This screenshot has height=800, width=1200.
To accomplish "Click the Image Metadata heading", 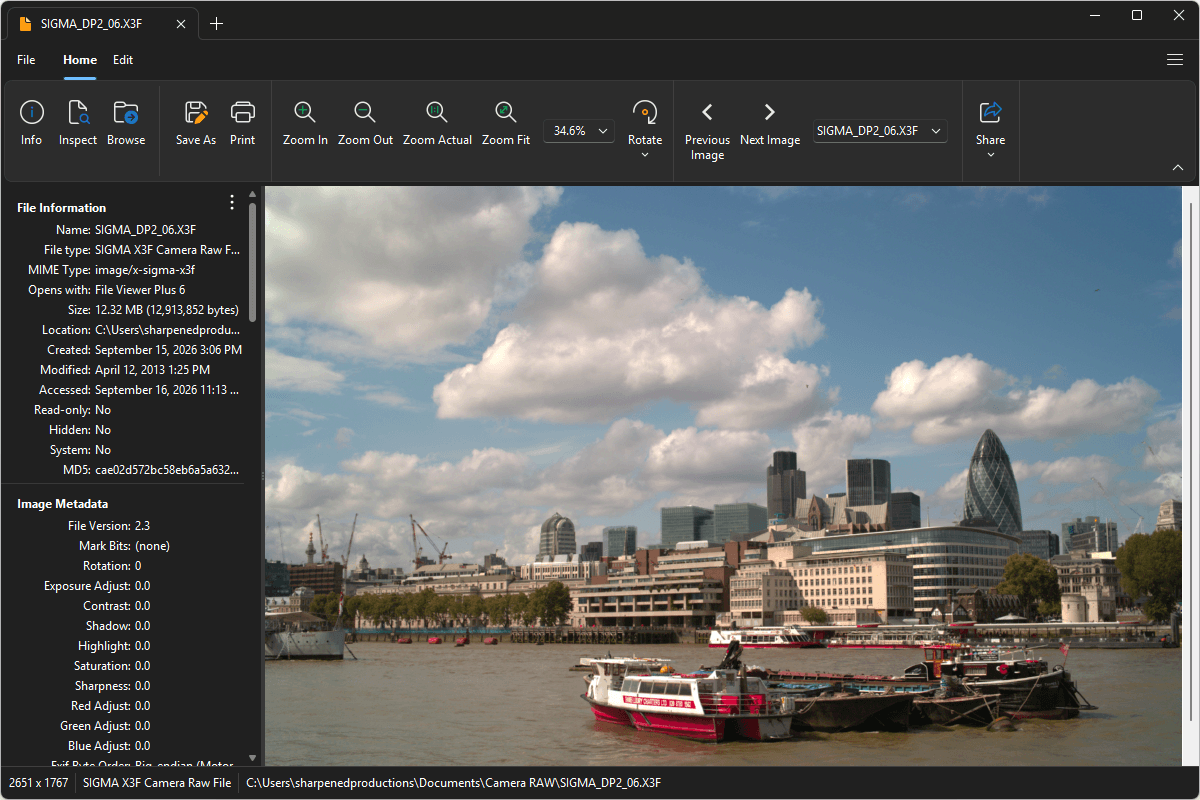I will pos(62,504).
